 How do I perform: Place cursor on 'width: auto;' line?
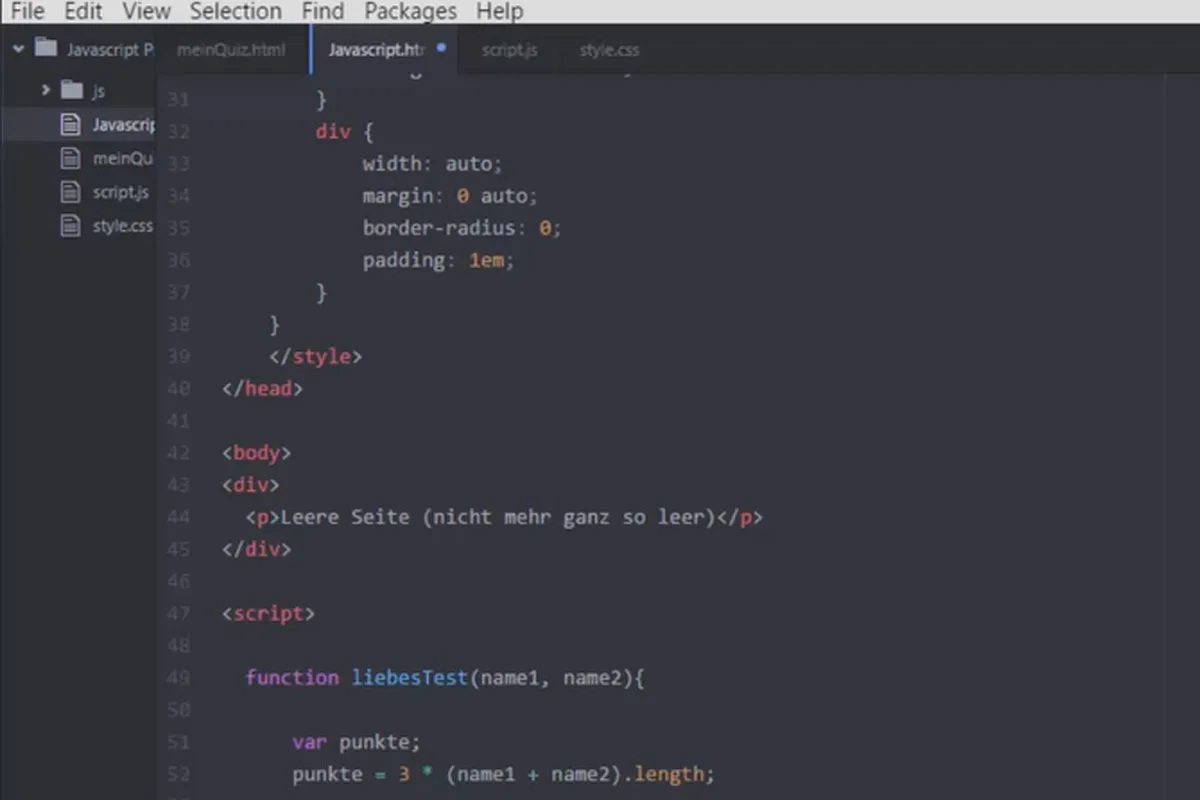click(432, 163)
